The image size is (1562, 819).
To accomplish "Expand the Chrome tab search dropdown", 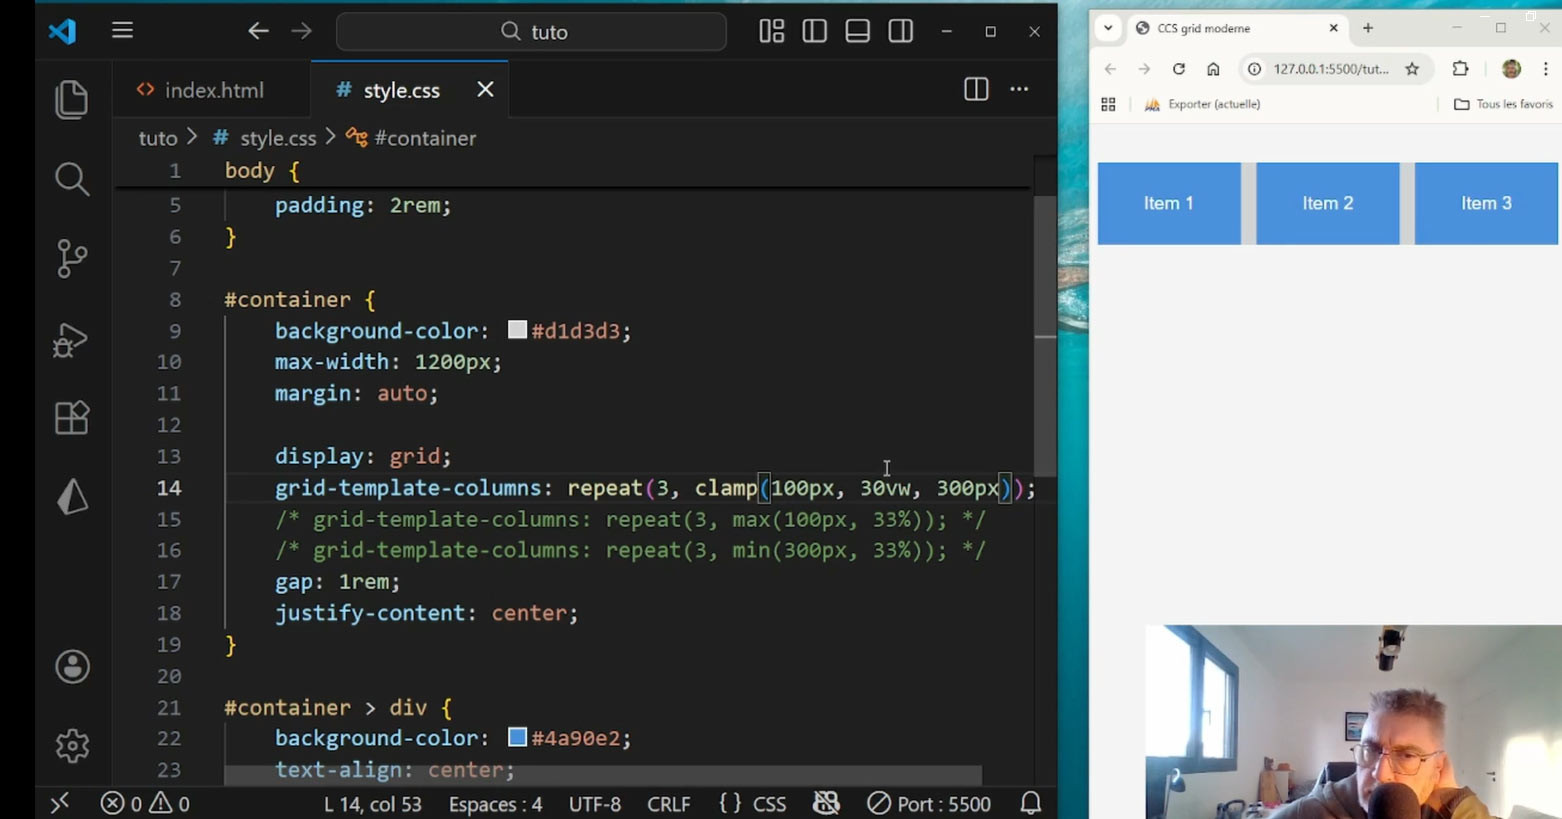I will coord(1108,28).
